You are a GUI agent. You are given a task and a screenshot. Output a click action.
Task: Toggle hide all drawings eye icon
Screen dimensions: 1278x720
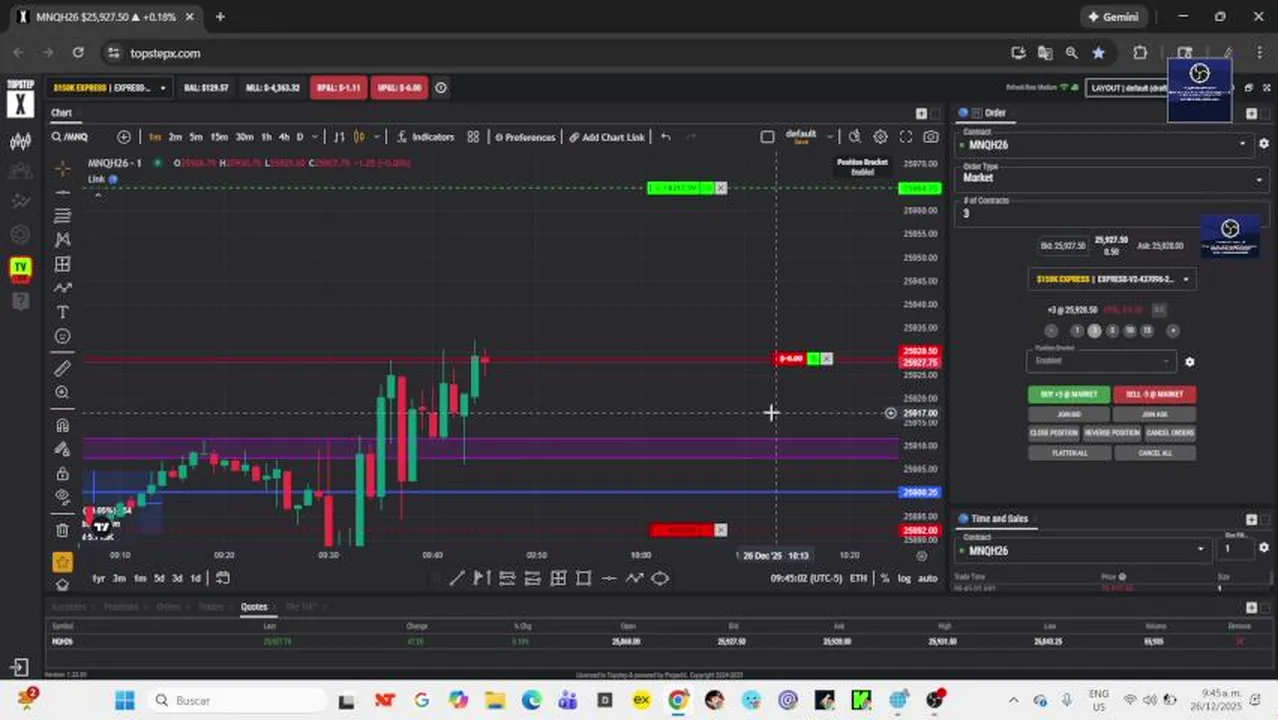pyautogui.click(x=62, y=497)
